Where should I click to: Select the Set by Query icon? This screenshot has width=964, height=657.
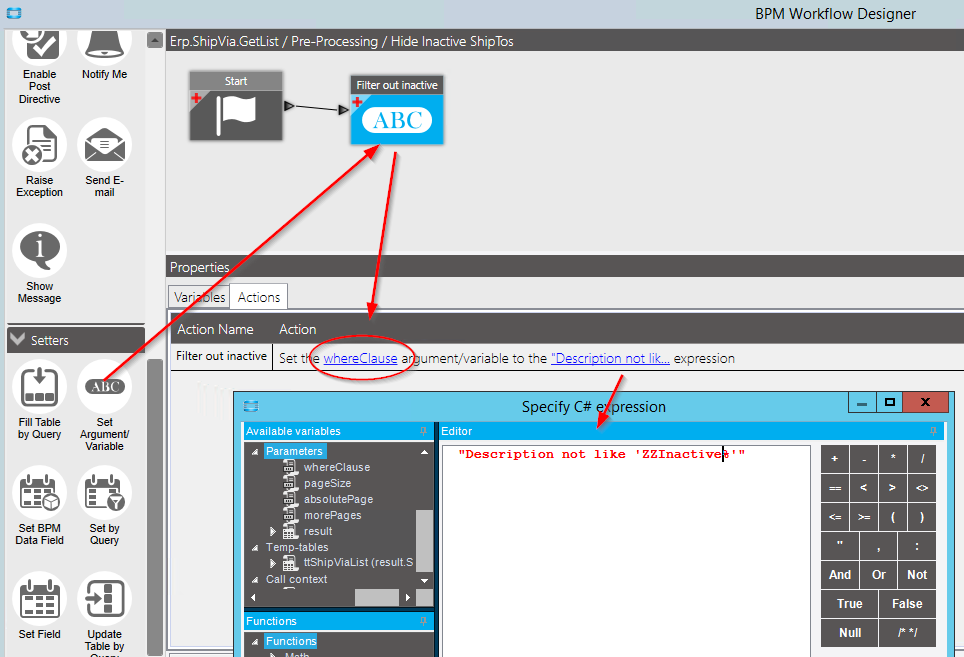click(x=105, y=493)
